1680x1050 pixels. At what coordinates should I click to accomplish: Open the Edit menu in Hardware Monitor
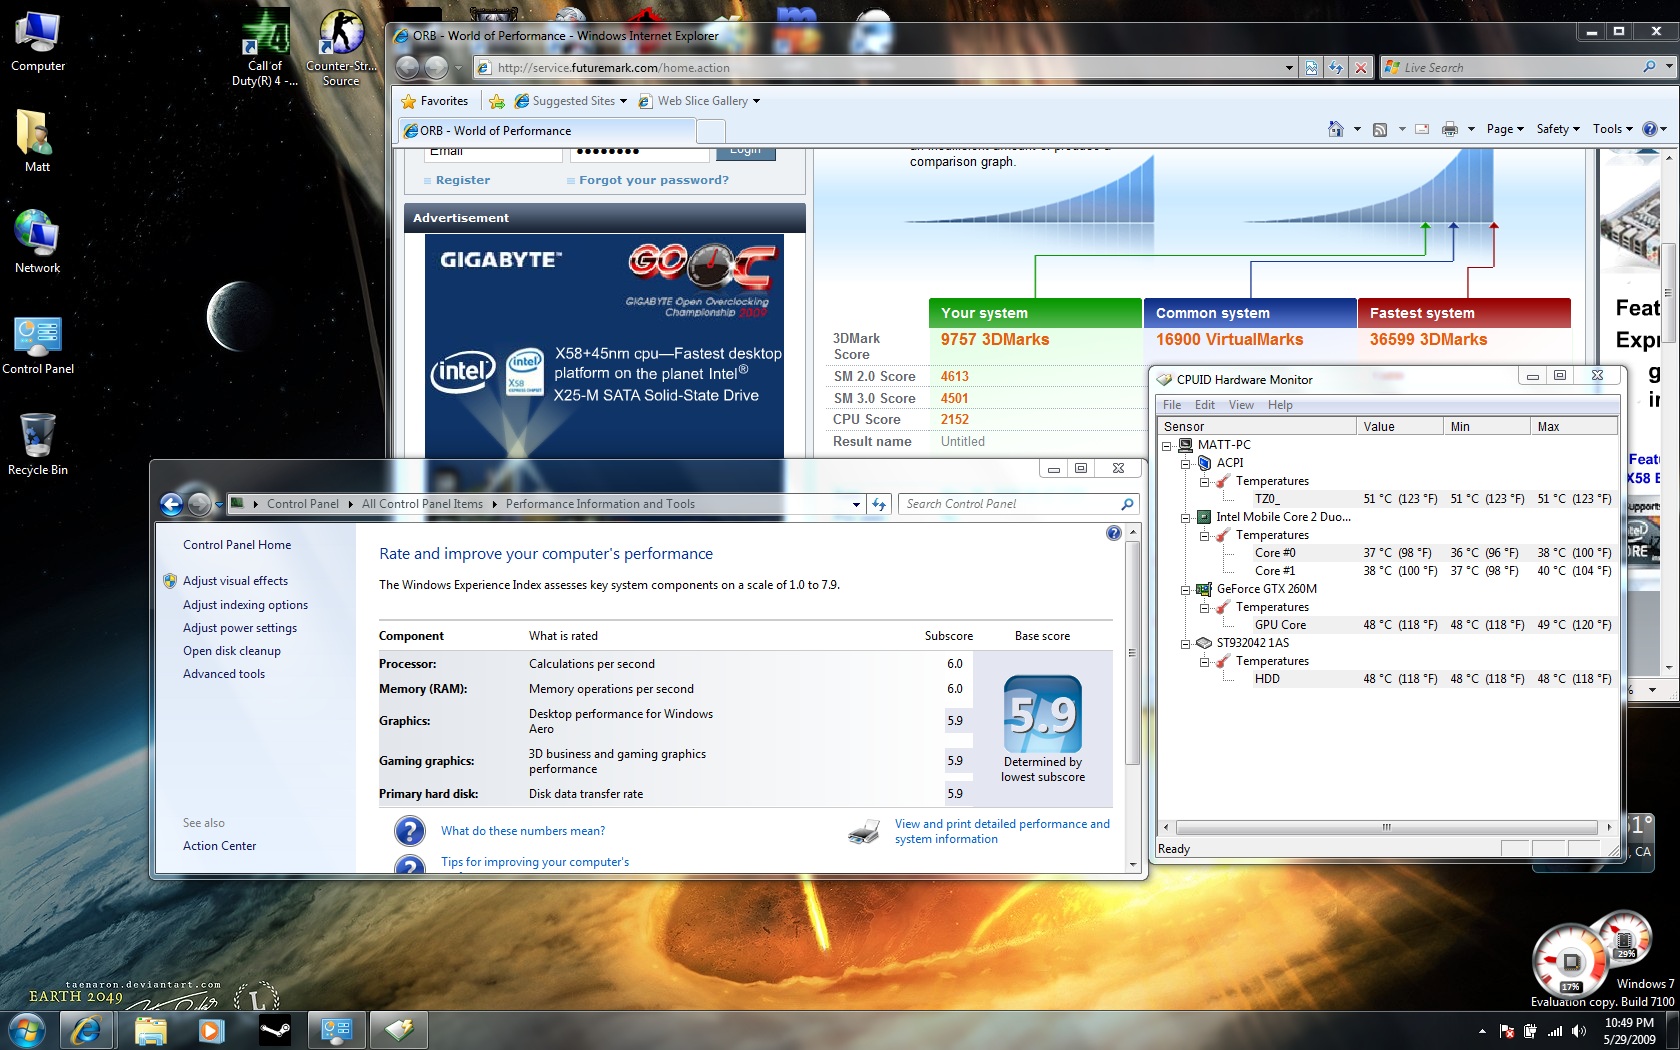pos(1205,405)
